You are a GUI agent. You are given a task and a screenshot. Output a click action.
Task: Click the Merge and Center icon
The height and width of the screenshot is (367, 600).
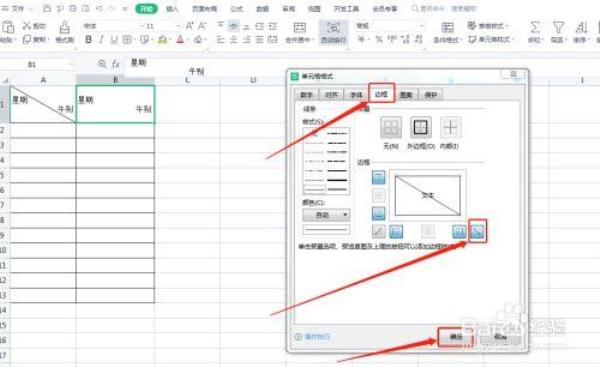click(300, 28)
